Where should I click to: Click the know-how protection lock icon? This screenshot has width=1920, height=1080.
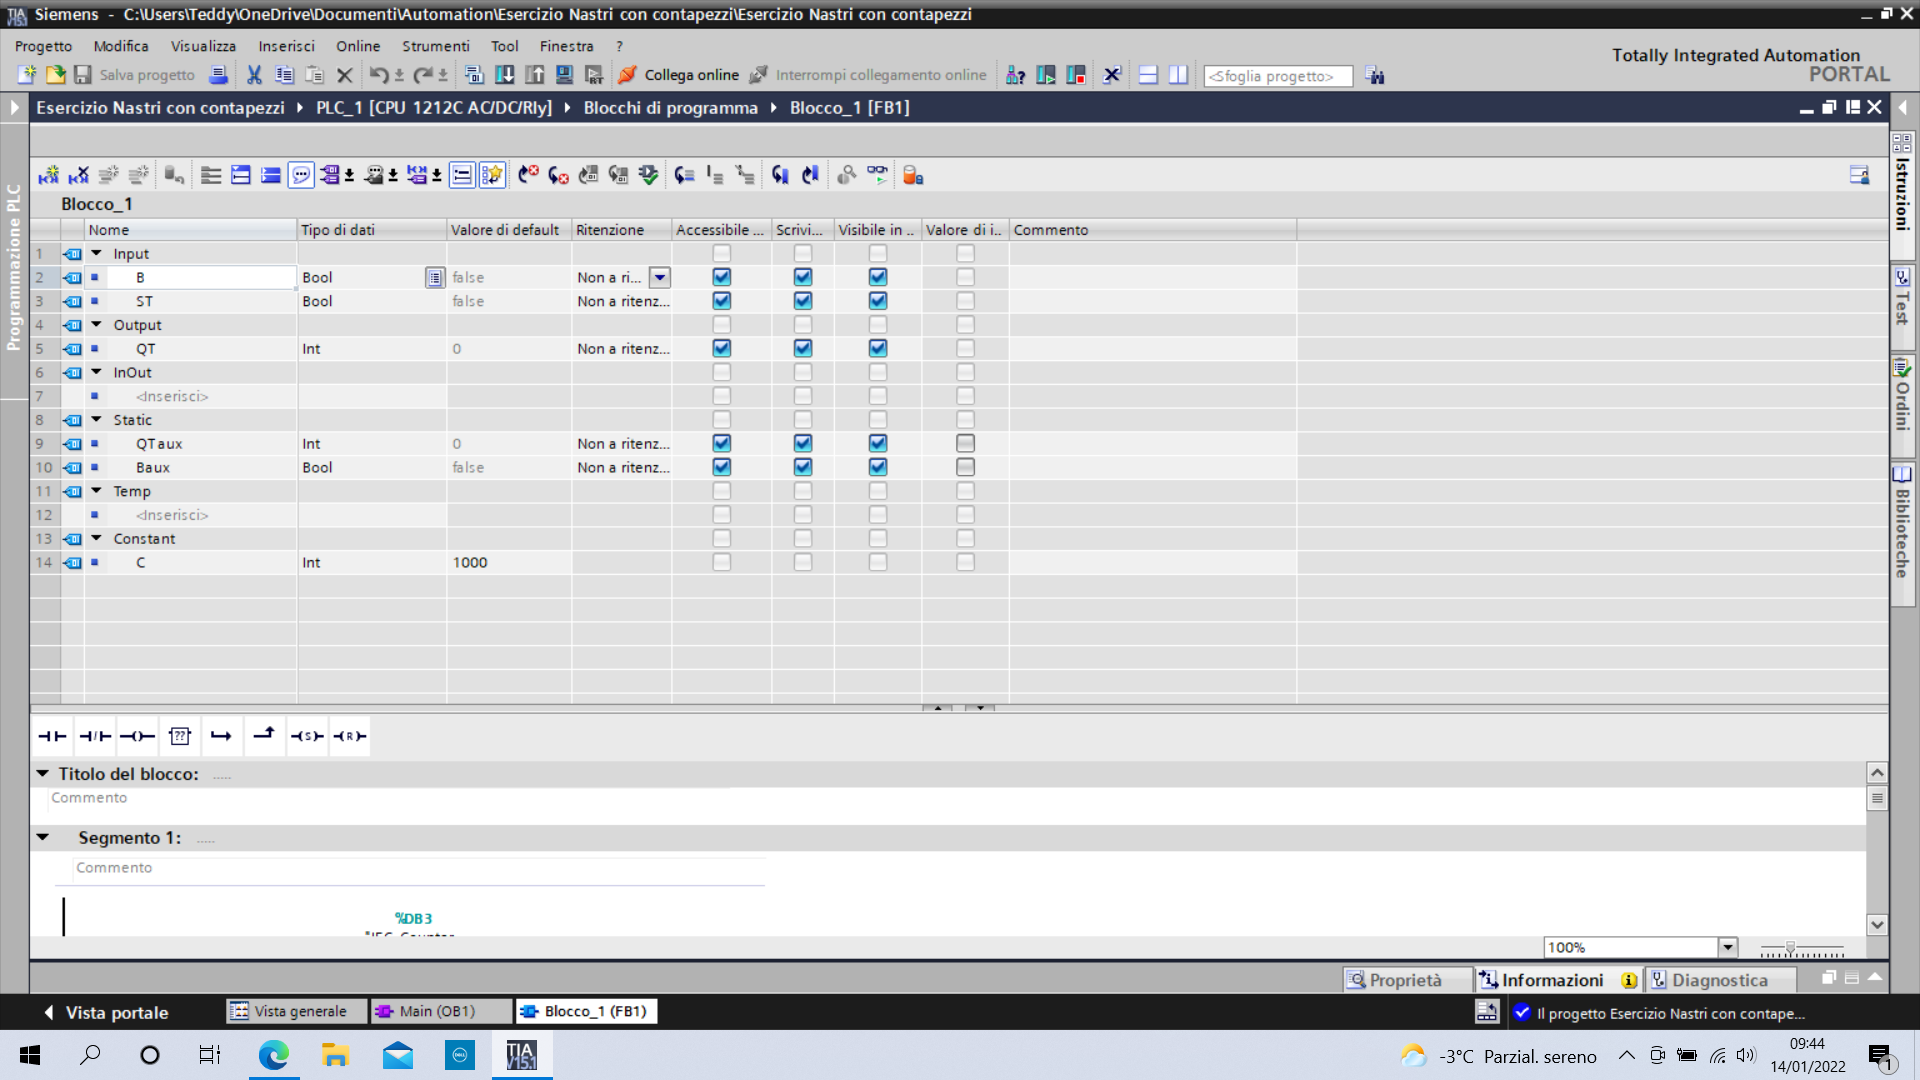tap(912, 175)
